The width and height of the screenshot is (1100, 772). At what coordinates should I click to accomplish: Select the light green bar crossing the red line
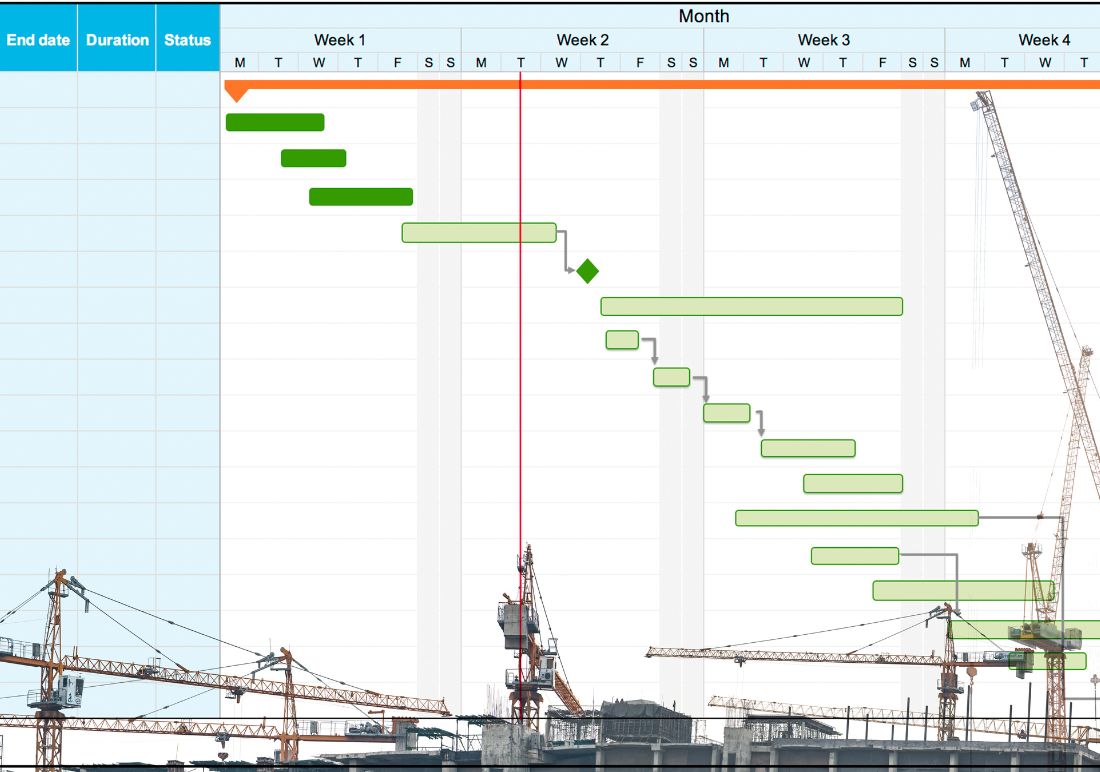pyautogui.click(x=479, y=232)
